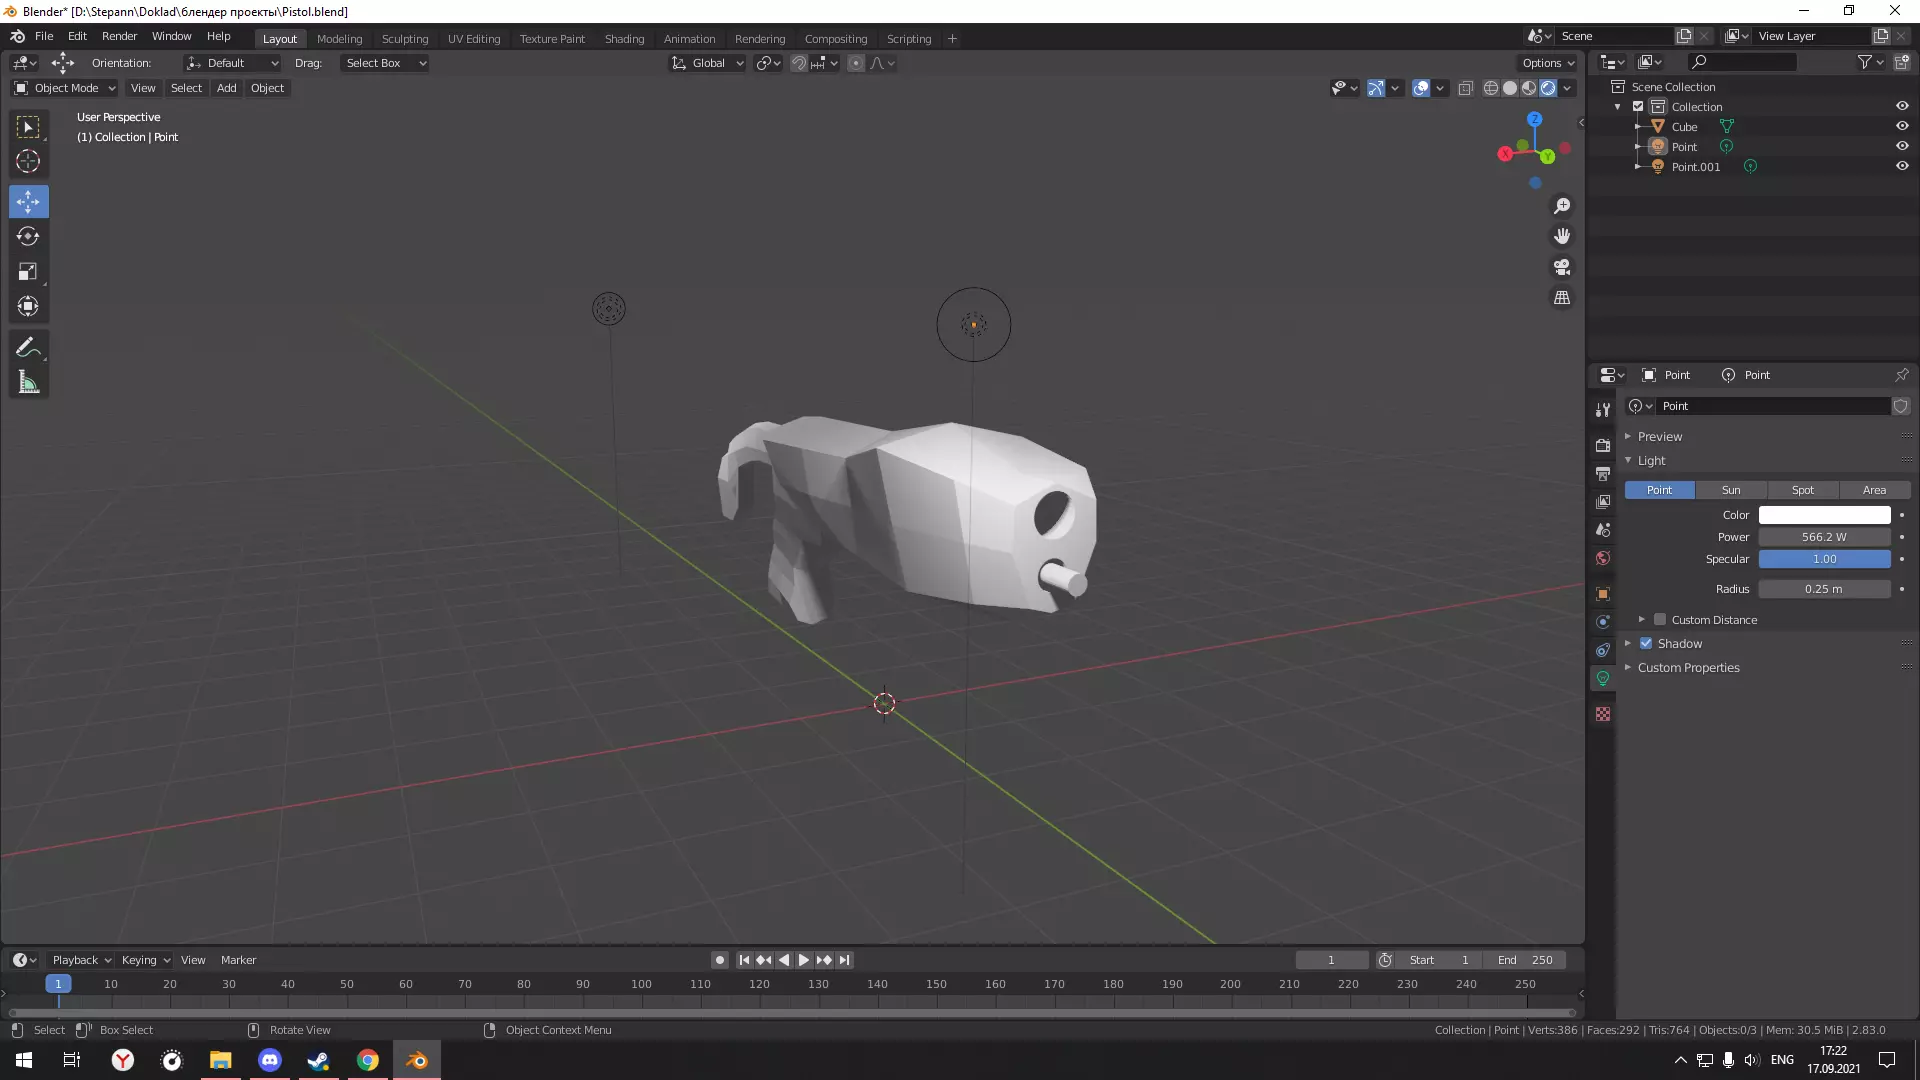The image size is (1920, 1080).
Task: Toggle camera view in viewport
Action: [1561, 267]
